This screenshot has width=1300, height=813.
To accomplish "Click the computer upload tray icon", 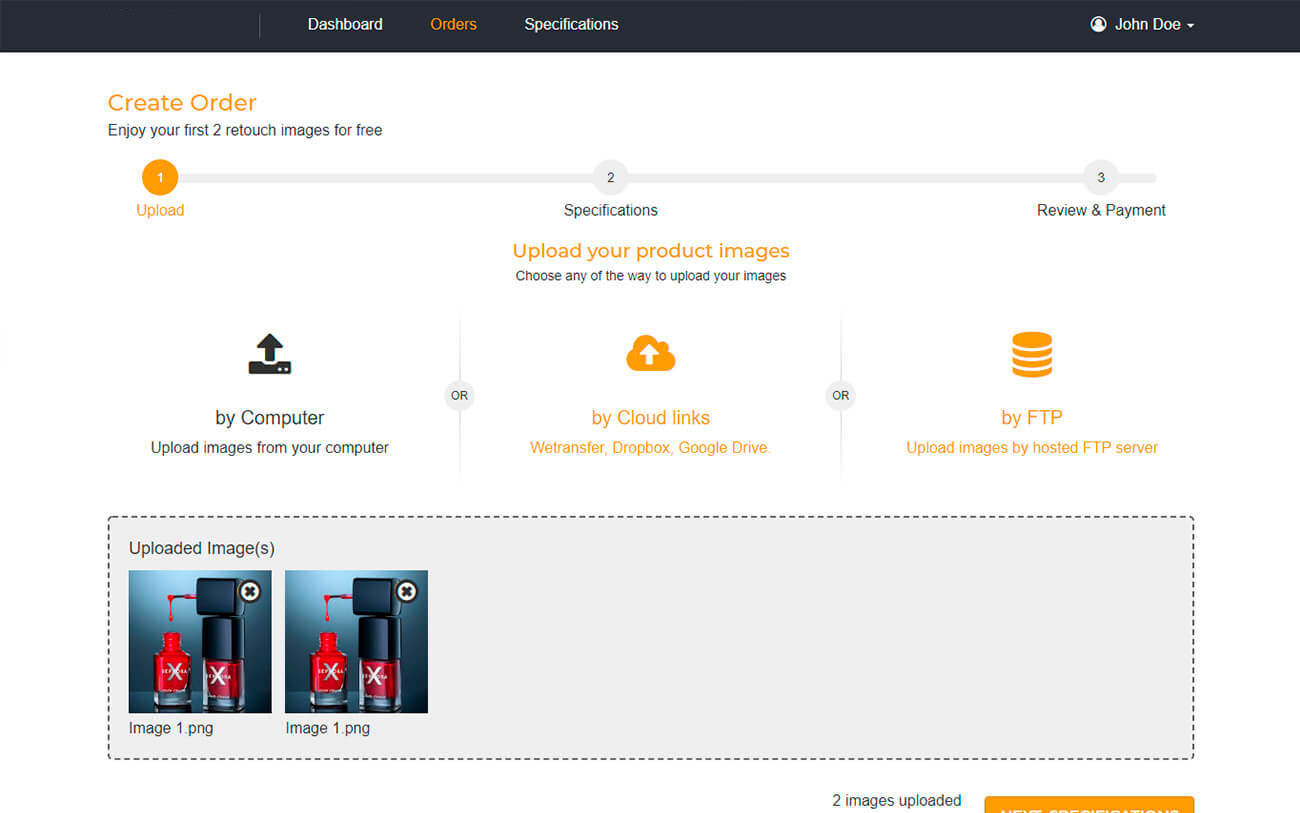I will (270, 354).
